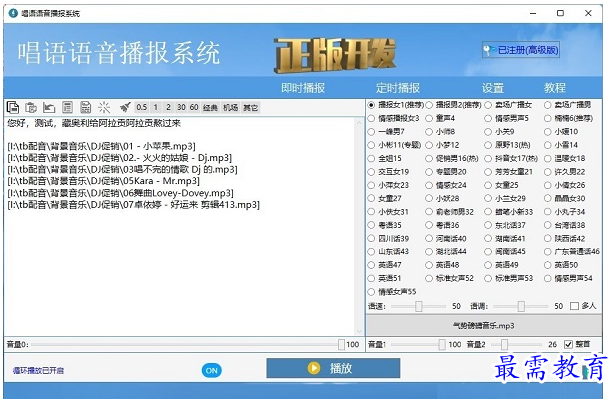
Task: Click the paste clipboard toolbar icon
Action: [x=31, y=107]
